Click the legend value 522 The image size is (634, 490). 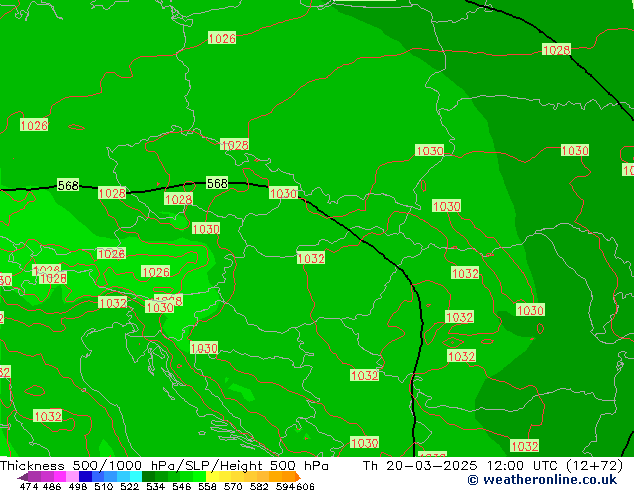(129, 486)
